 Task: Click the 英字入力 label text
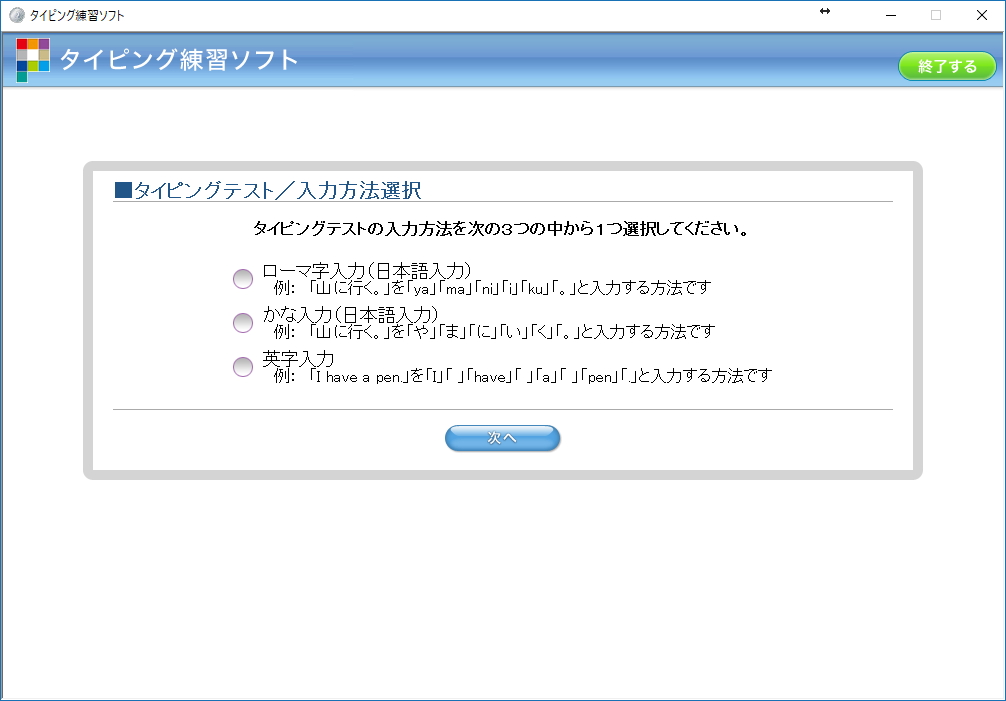(x=296, y=359)
